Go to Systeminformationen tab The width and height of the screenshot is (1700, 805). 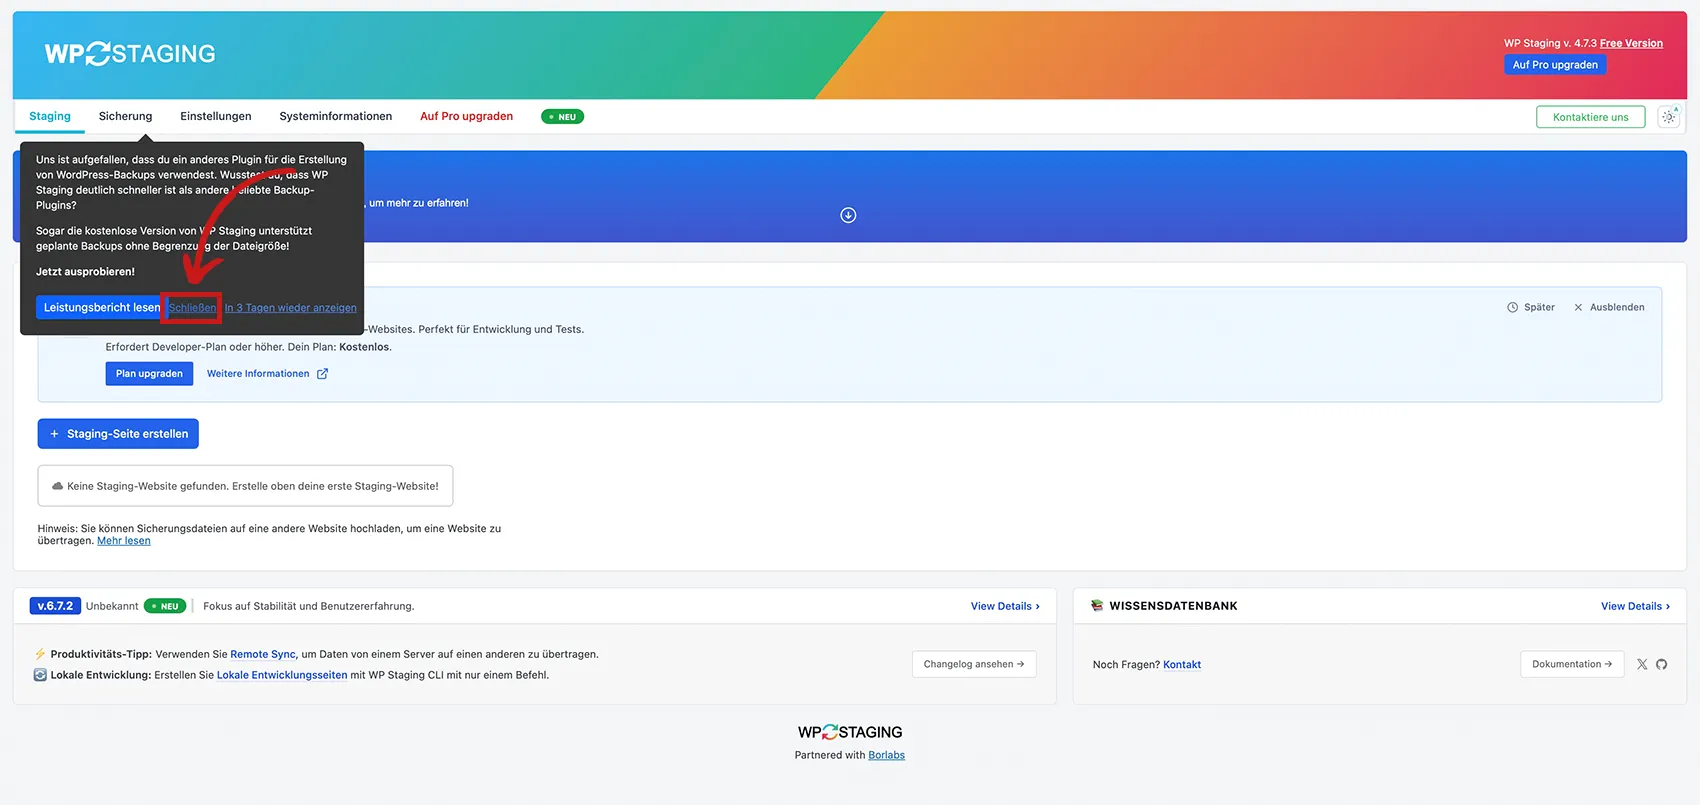point(335,116)
